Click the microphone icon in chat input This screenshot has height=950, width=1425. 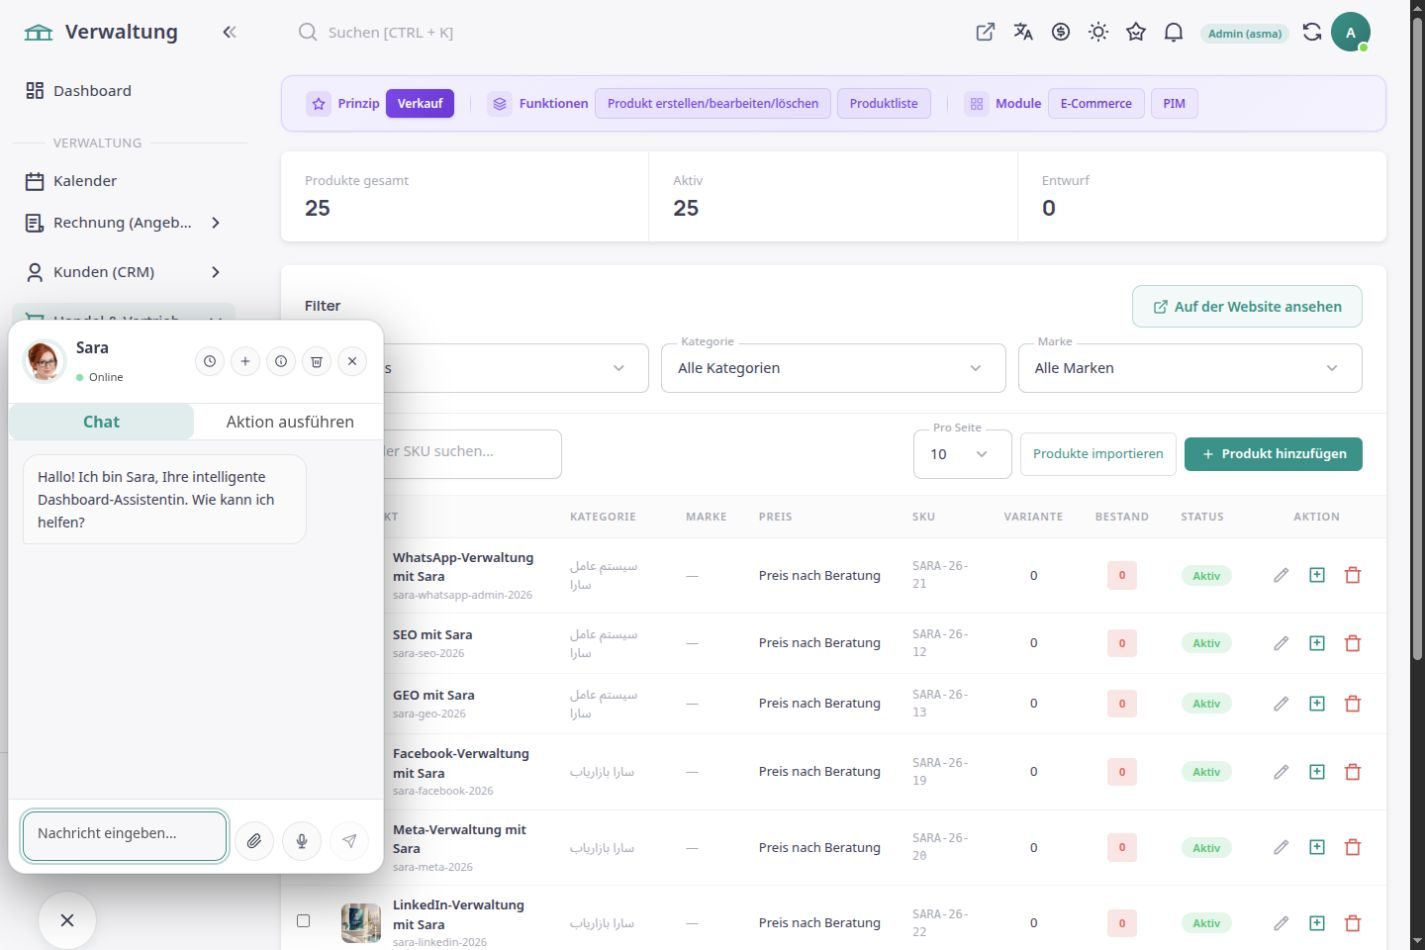click(x=301, y=841)
